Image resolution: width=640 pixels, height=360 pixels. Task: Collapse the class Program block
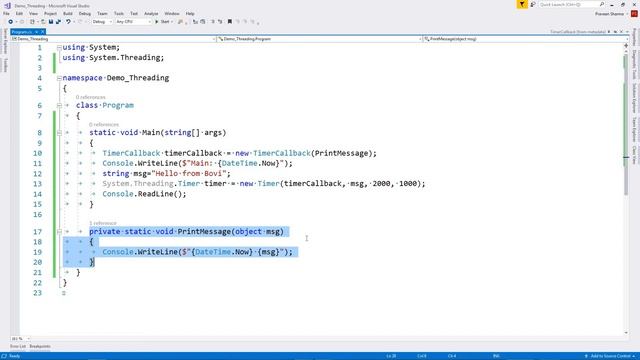tap(59, 105)
